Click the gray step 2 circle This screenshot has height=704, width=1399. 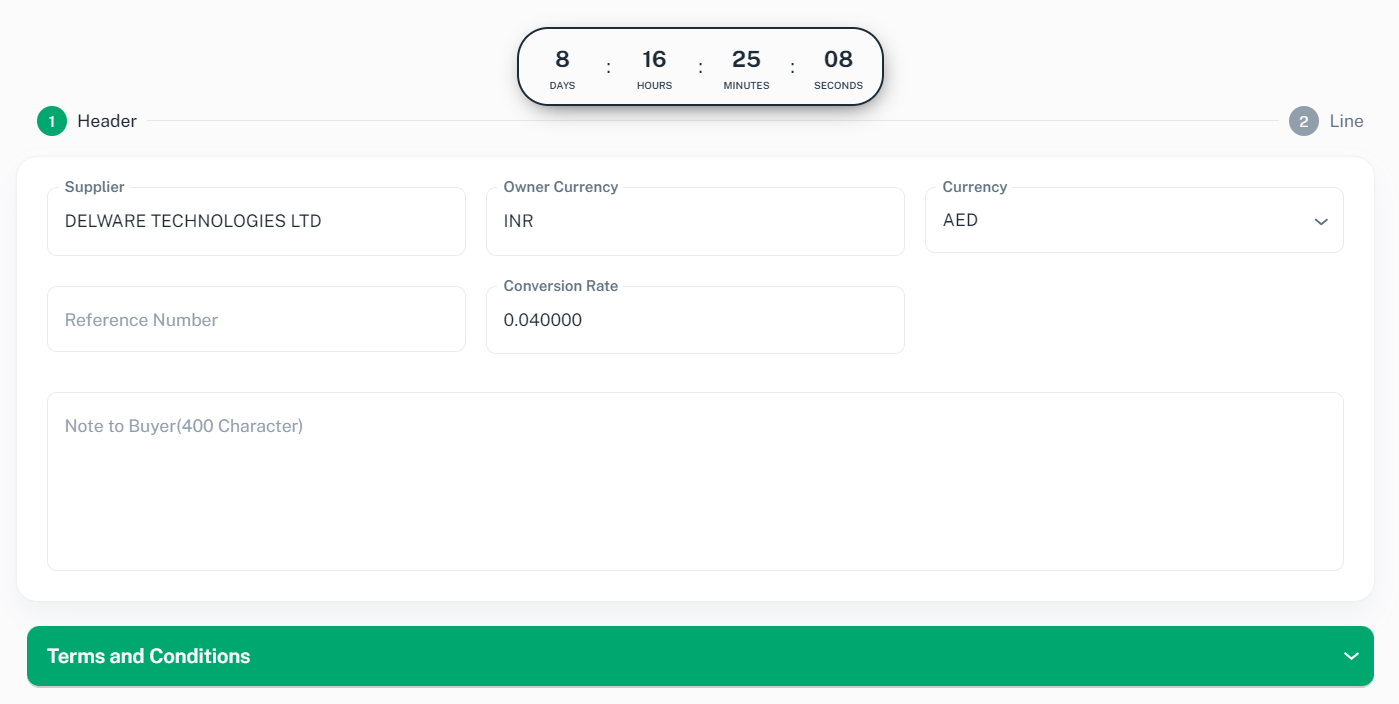point(1304,121)
